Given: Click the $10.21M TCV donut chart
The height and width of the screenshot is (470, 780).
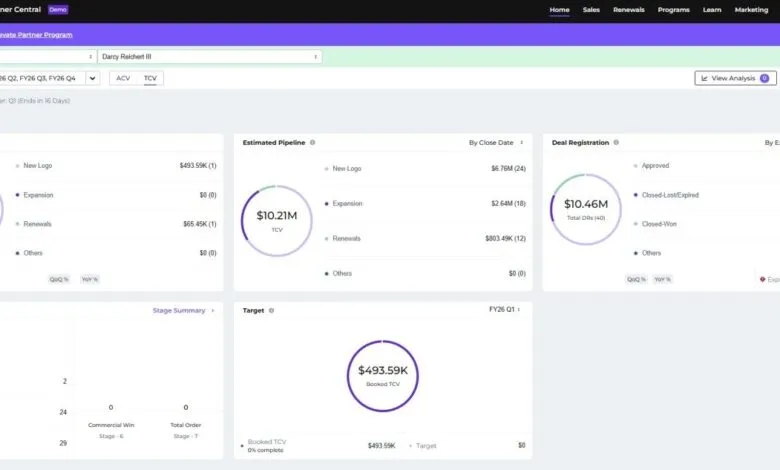Looking at the screenshot, I should [x=277, y=221].
